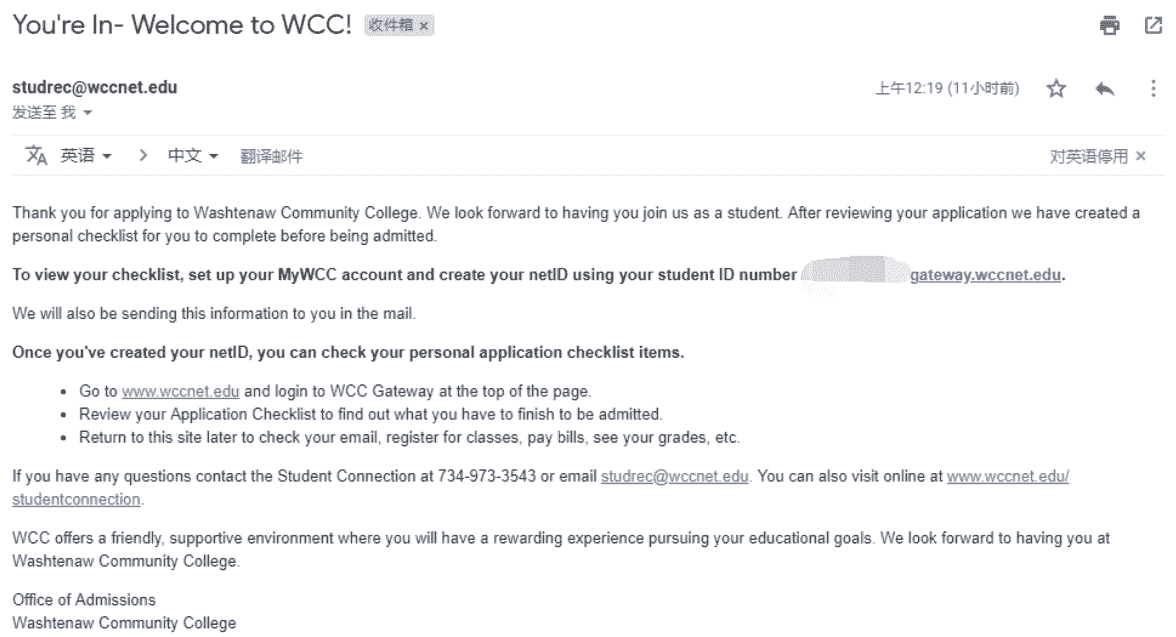This screenshot has height=637, width=1176.
Task: Print this email with the printer icon
Action: click(x=1109, y=26)
